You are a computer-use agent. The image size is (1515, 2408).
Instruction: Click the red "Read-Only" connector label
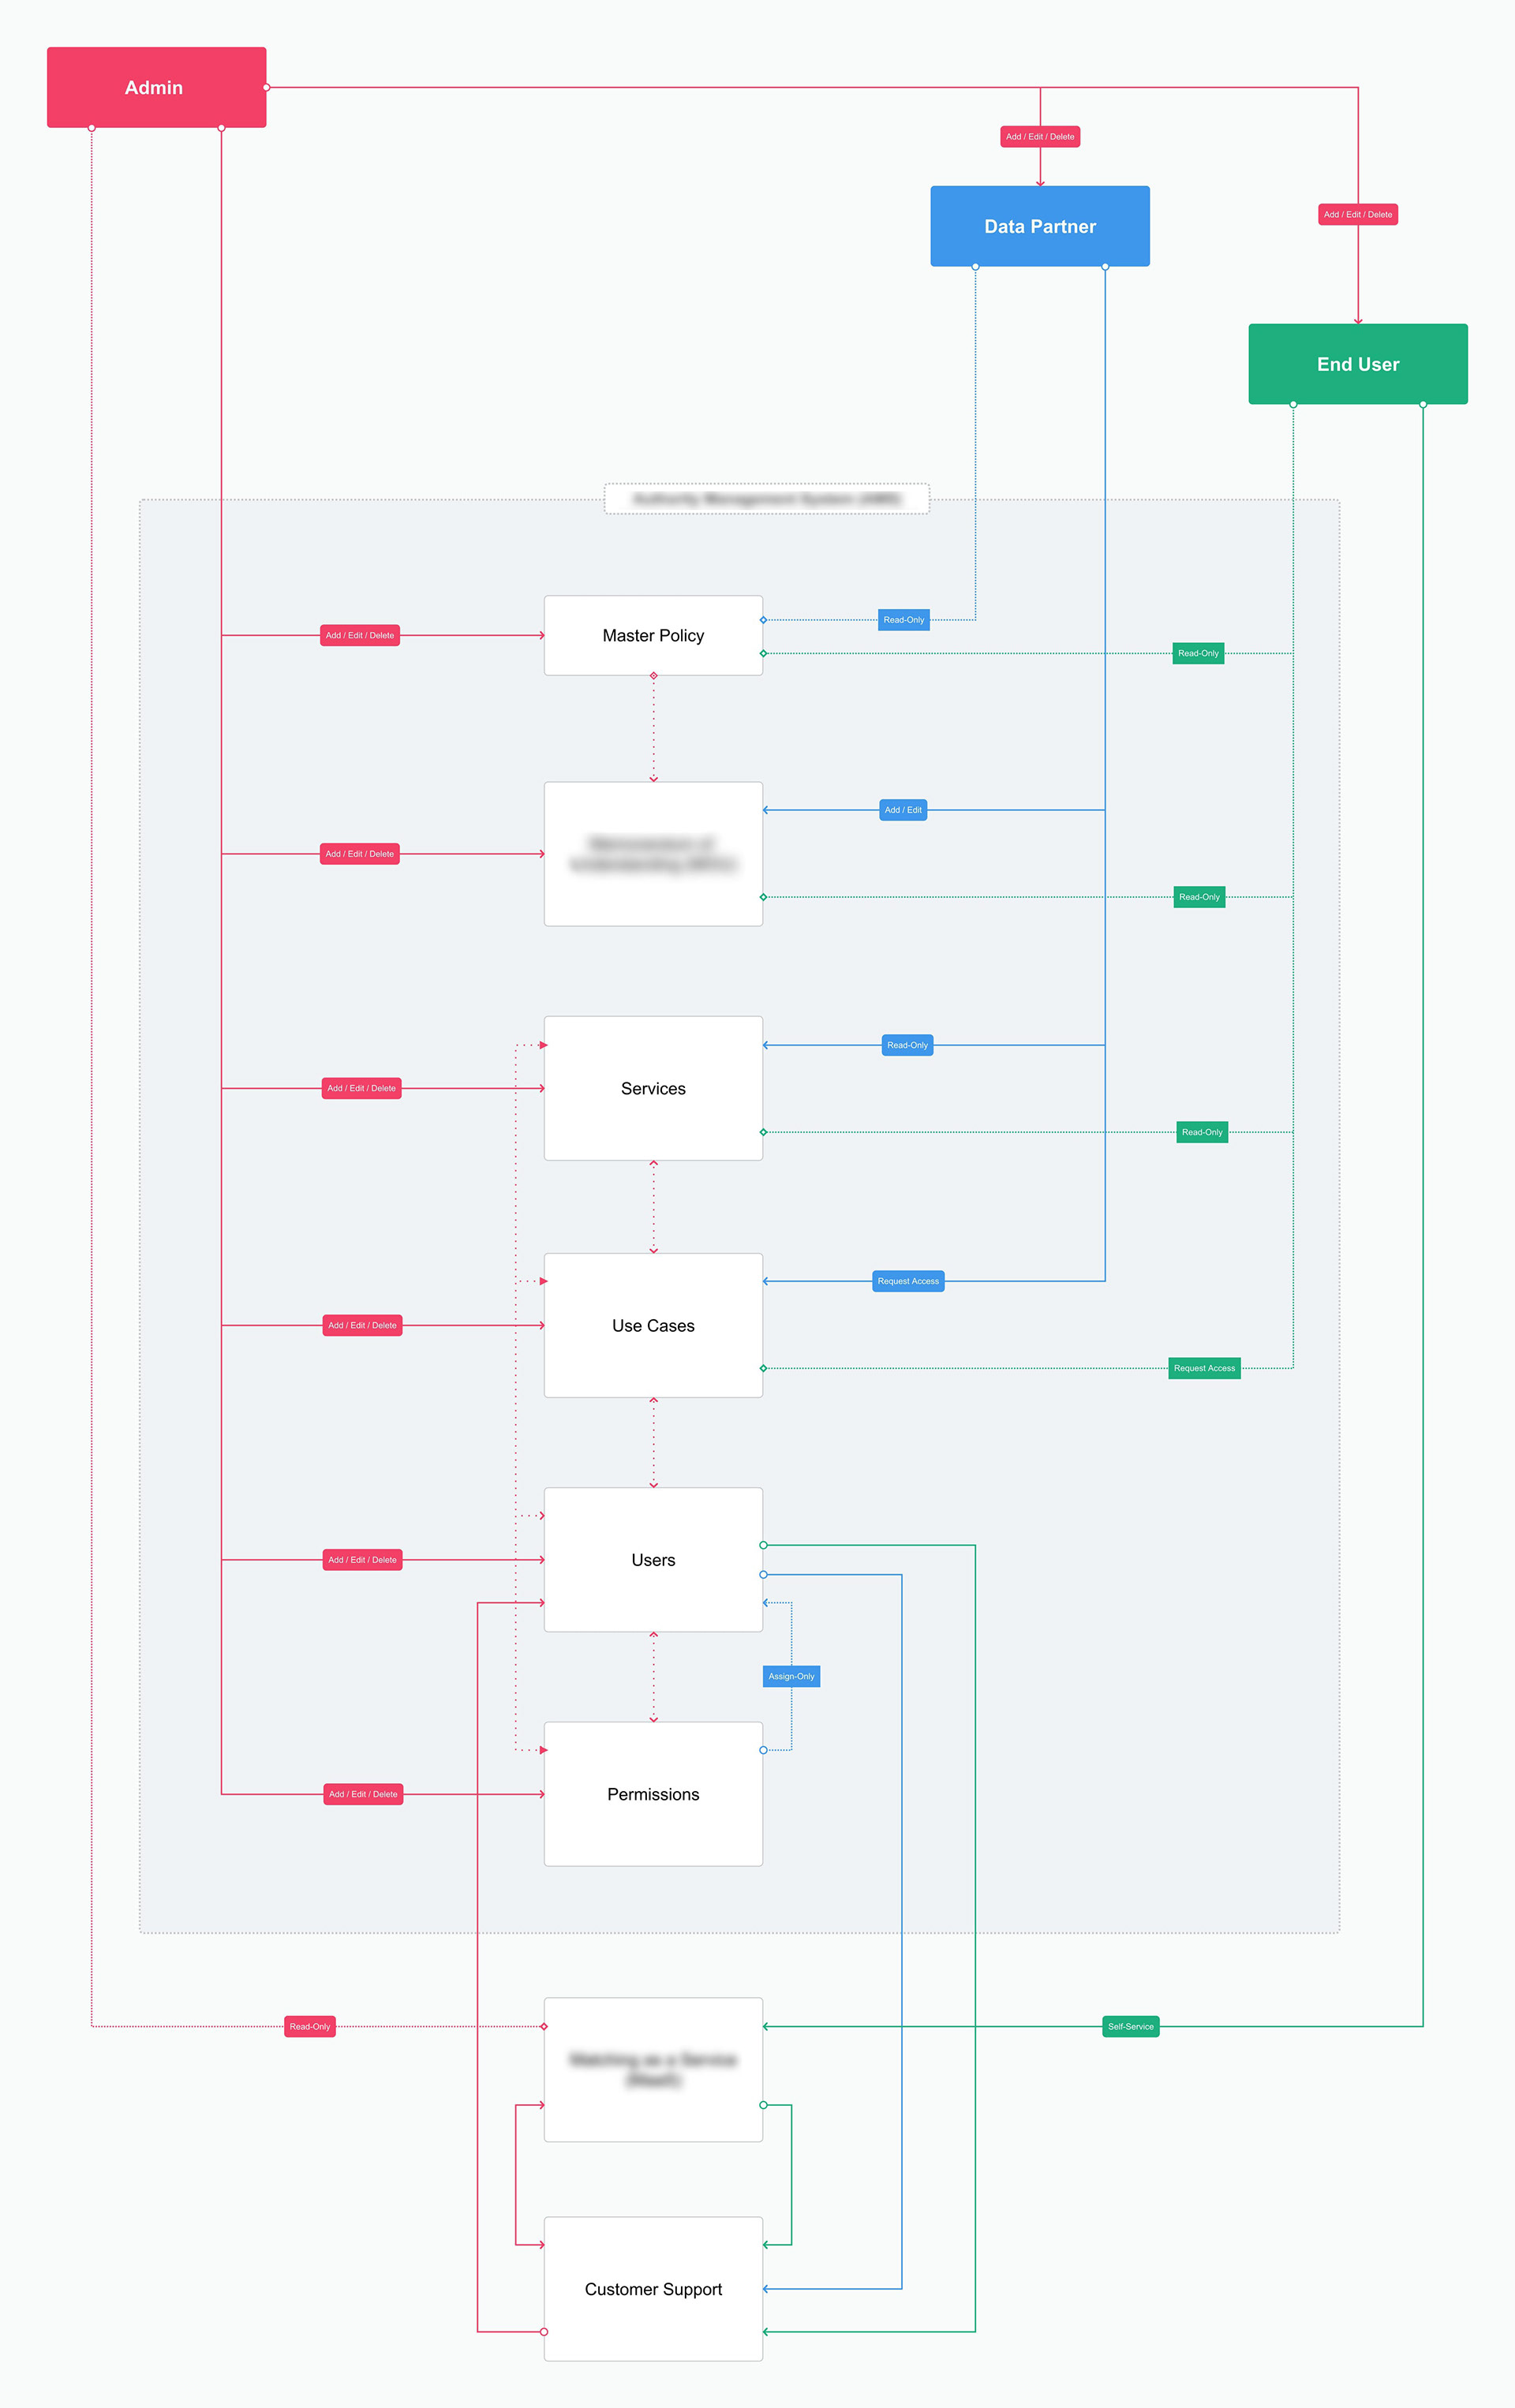(310, 2026)
